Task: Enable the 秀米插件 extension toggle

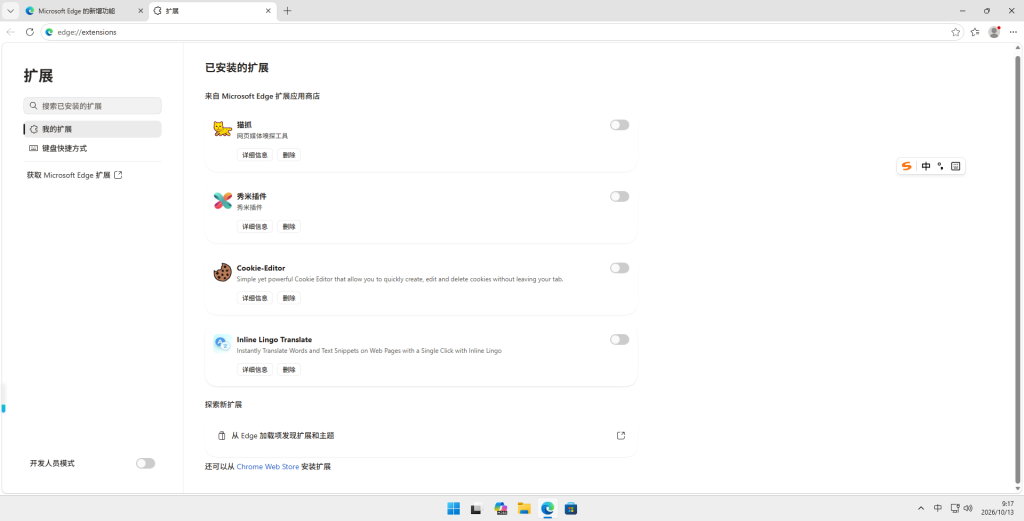Action: 619,197
